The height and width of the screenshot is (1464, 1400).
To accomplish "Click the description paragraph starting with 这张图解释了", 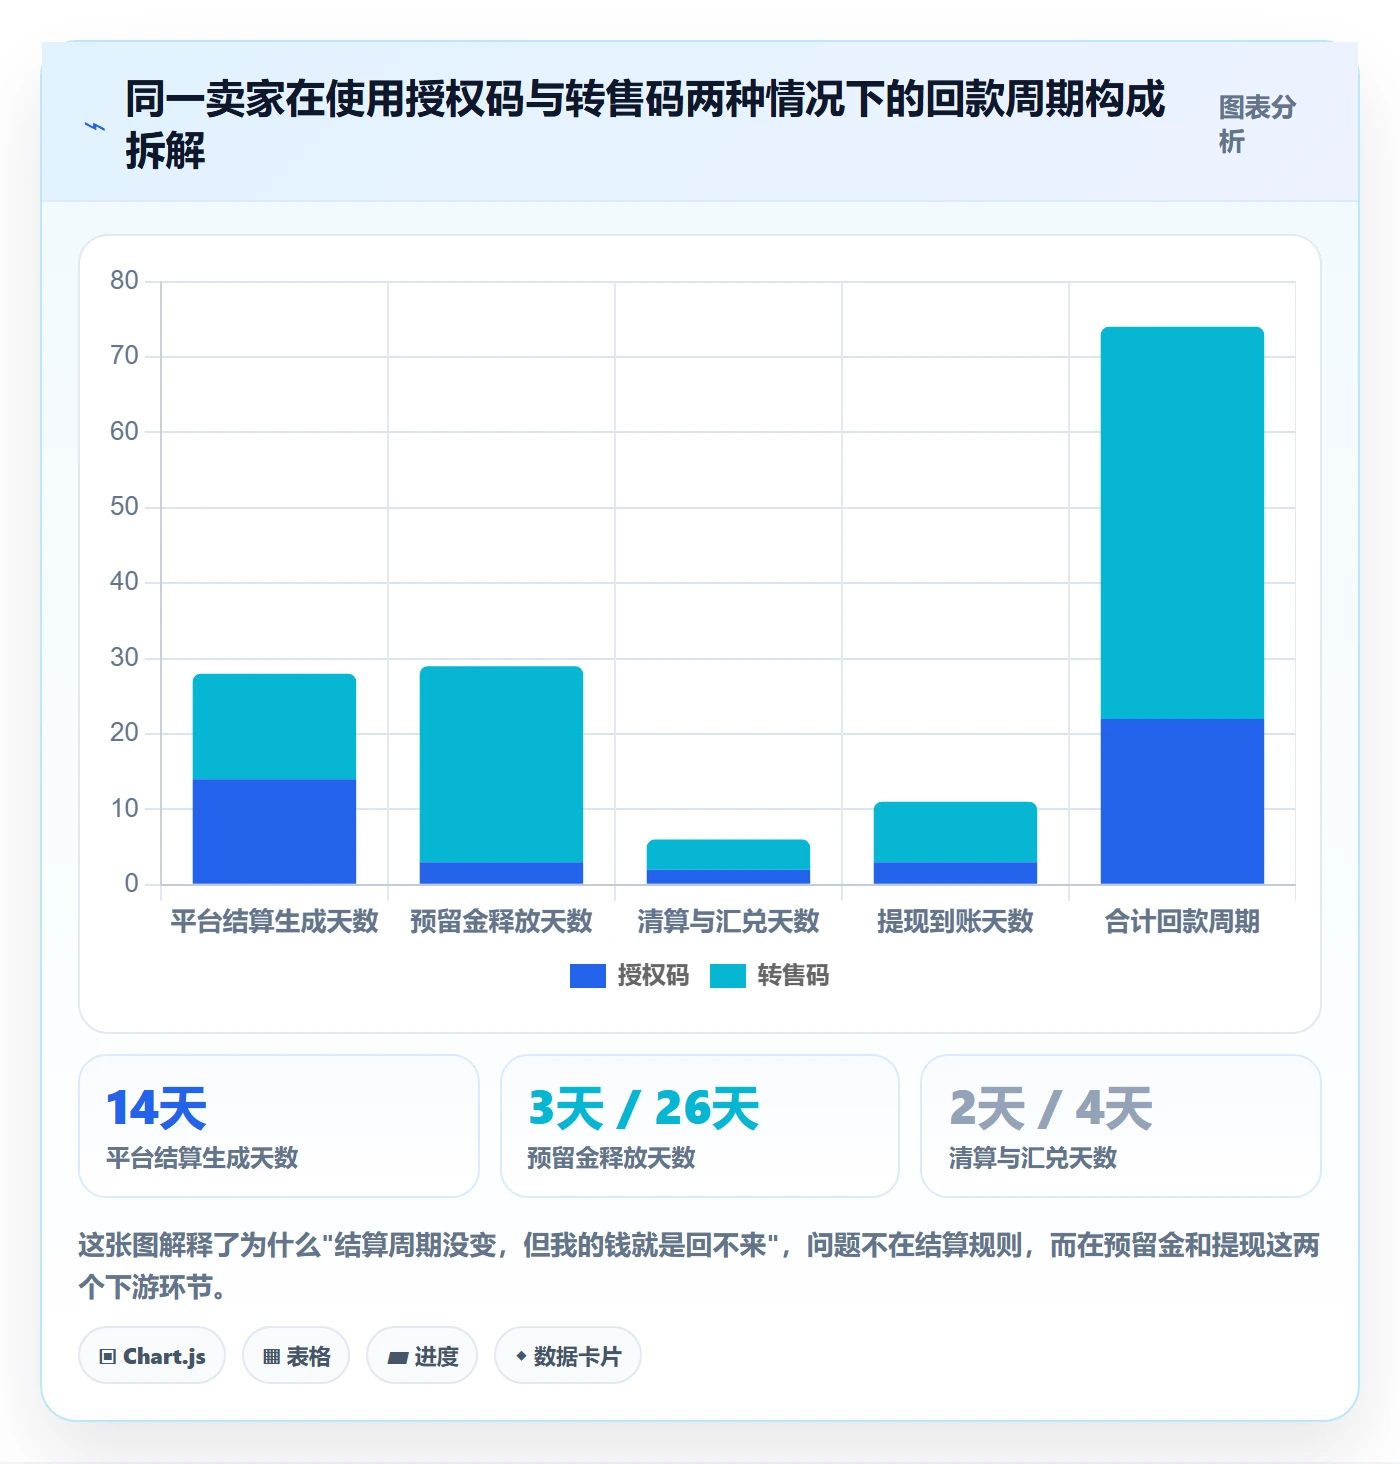I will pos(699,1266).
